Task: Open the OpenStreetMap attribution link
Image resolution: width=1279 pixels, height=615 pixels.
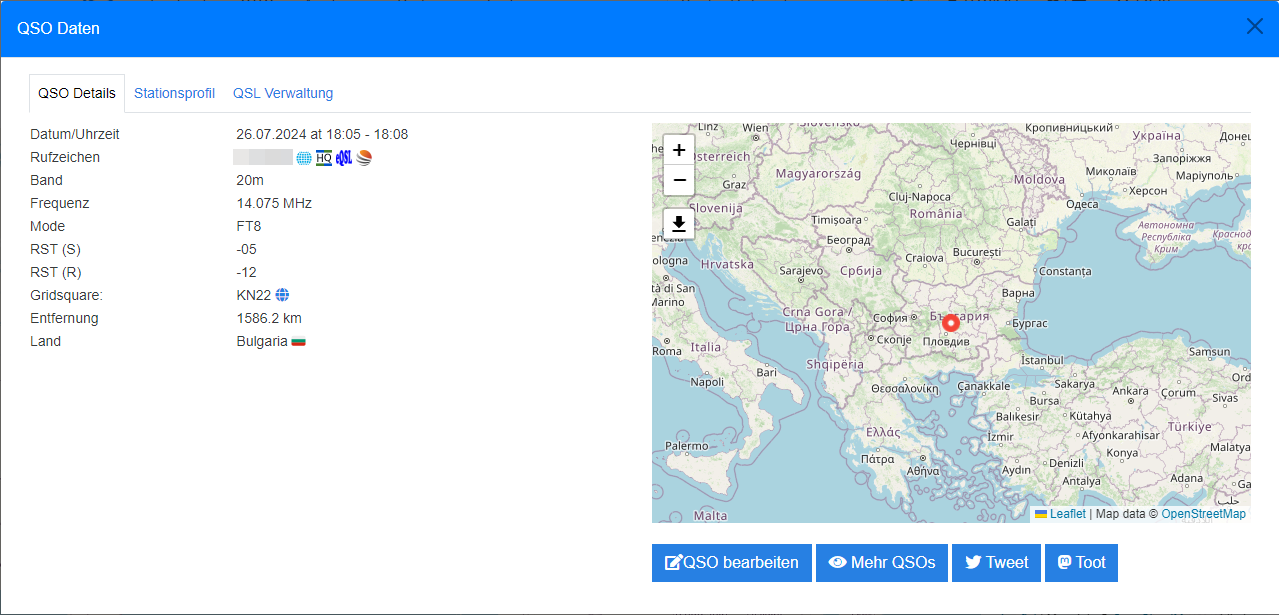Action: click(1203, 514)
